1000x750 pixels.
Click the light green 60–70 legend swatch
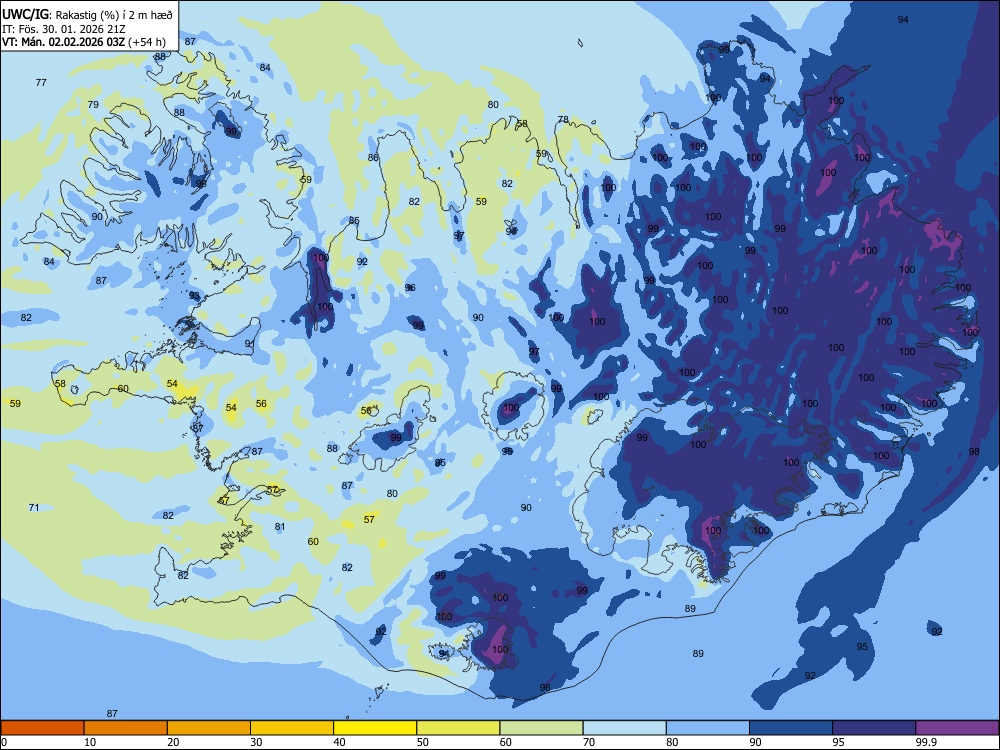541,728
